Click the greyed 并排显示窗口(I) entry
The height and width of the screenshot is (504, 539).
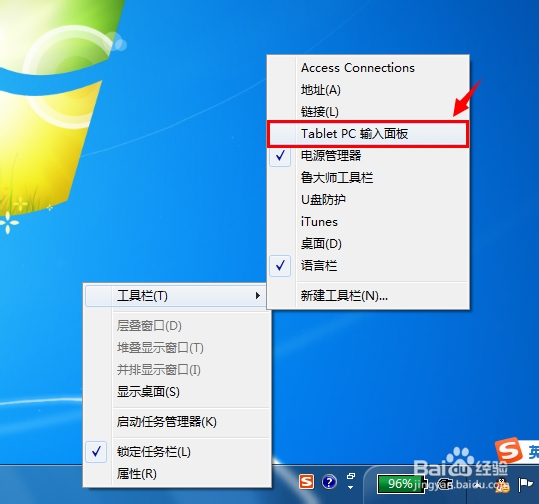(x=177, y=370)
